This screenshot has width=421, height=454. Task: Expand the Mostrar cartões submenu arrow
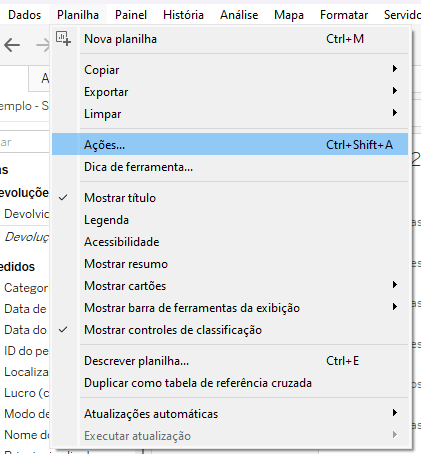click(x=395, y=285)
